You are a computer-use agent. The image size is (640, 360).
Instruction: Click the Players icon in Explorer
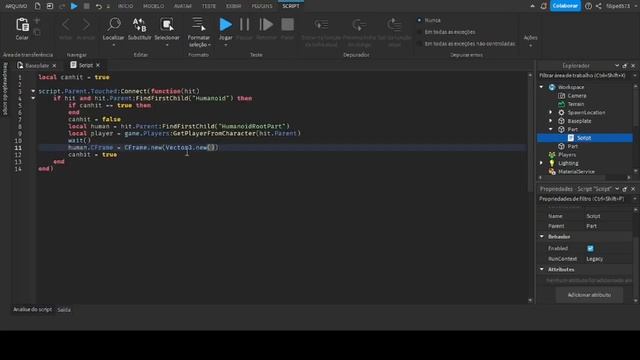click(552, 155)
